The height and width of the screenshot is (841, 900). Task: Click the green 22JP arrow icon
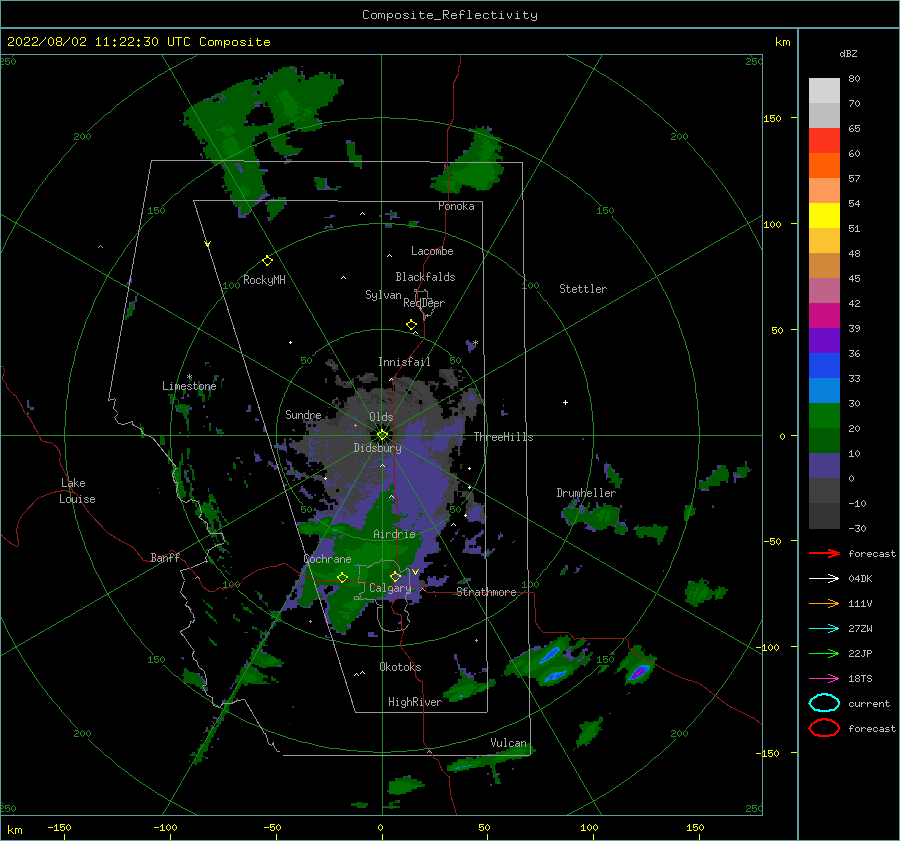[824, 653]
